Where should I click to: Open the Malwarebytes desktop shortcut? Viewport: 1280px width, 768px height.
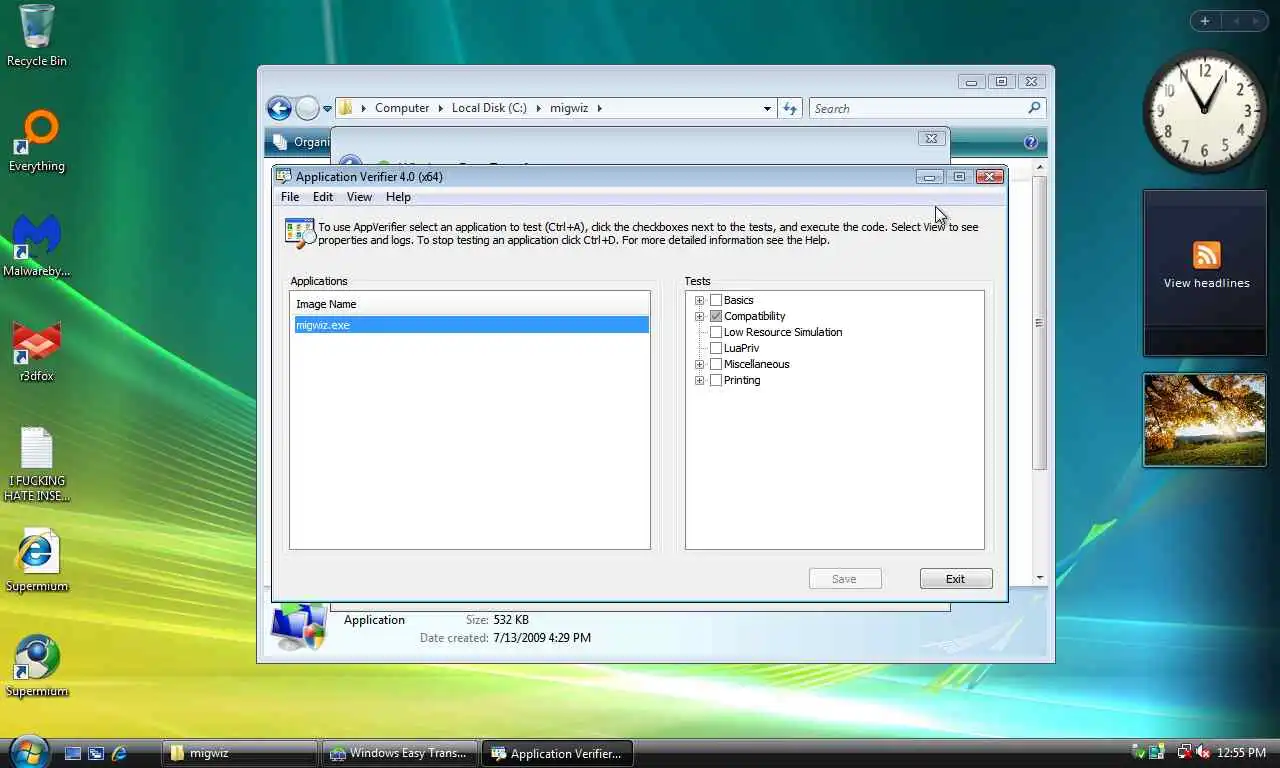pyautogui.click(x=37, y=246)
